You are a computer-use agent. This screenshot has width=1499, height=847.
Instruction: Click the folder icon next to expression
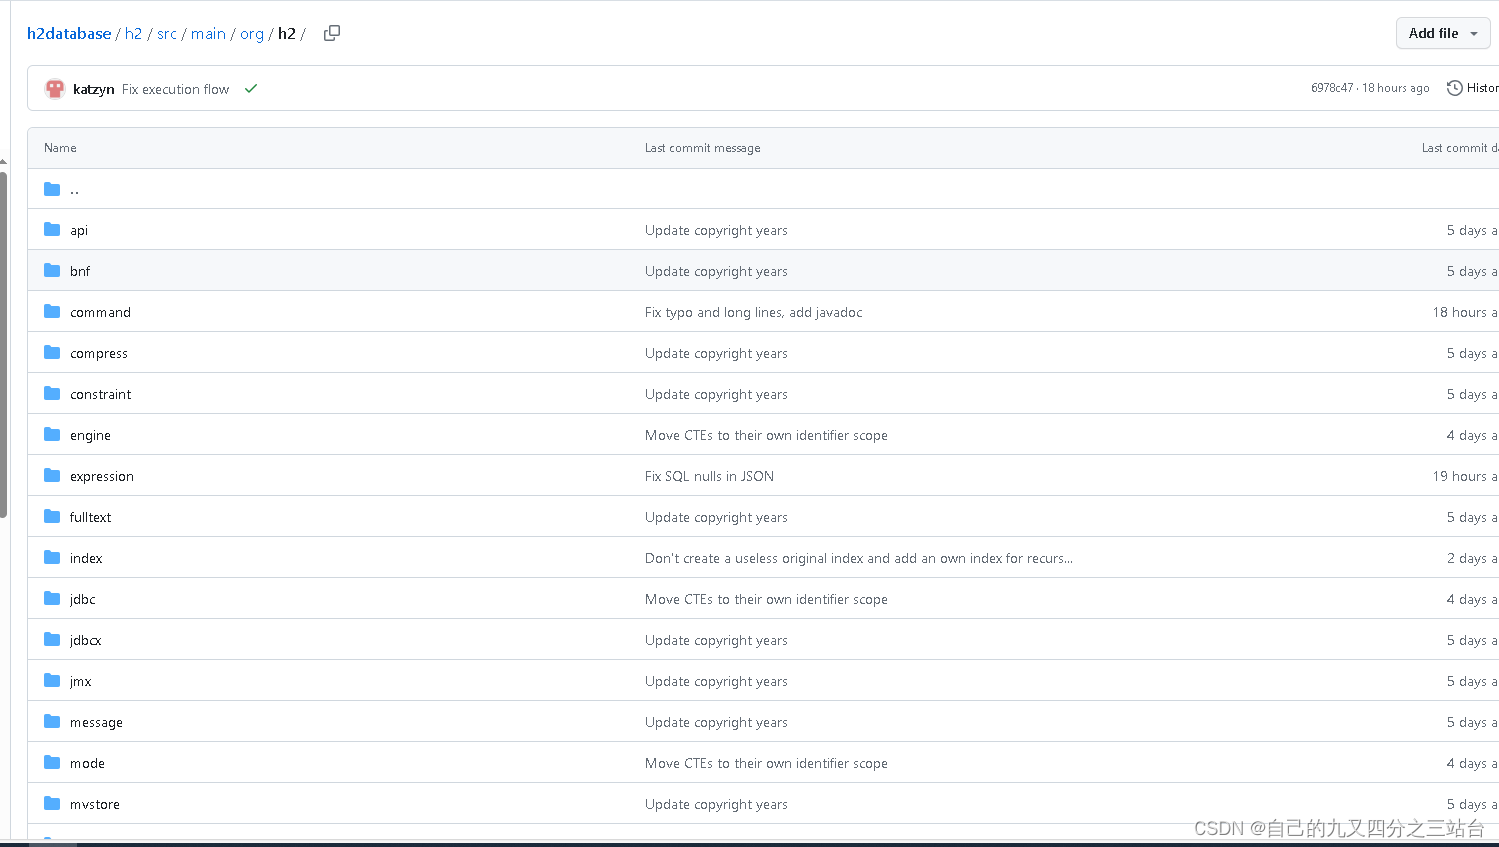[x=52, y=476]
